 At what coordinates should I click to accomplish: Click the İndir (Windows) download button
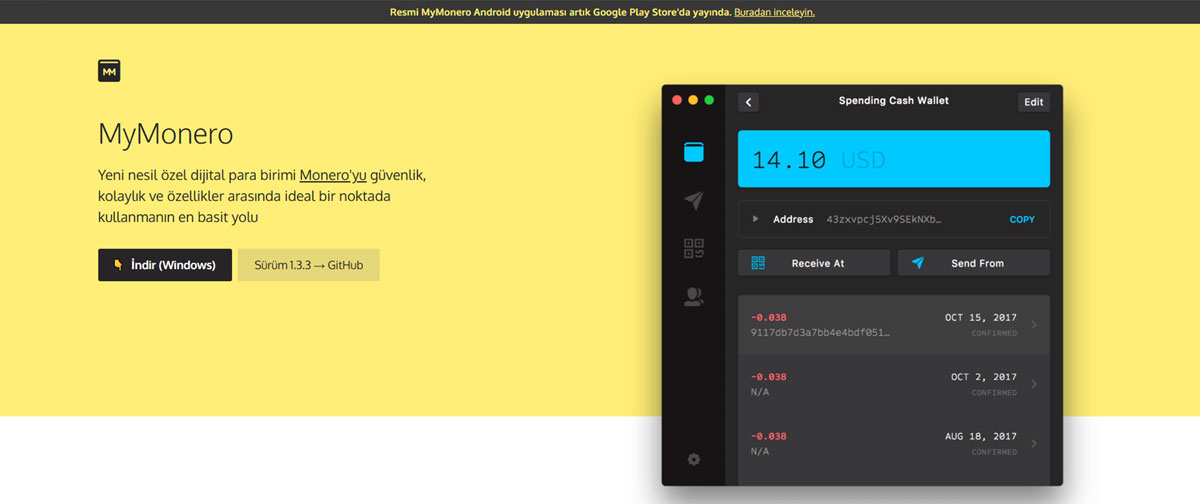[x=165, y=265]
